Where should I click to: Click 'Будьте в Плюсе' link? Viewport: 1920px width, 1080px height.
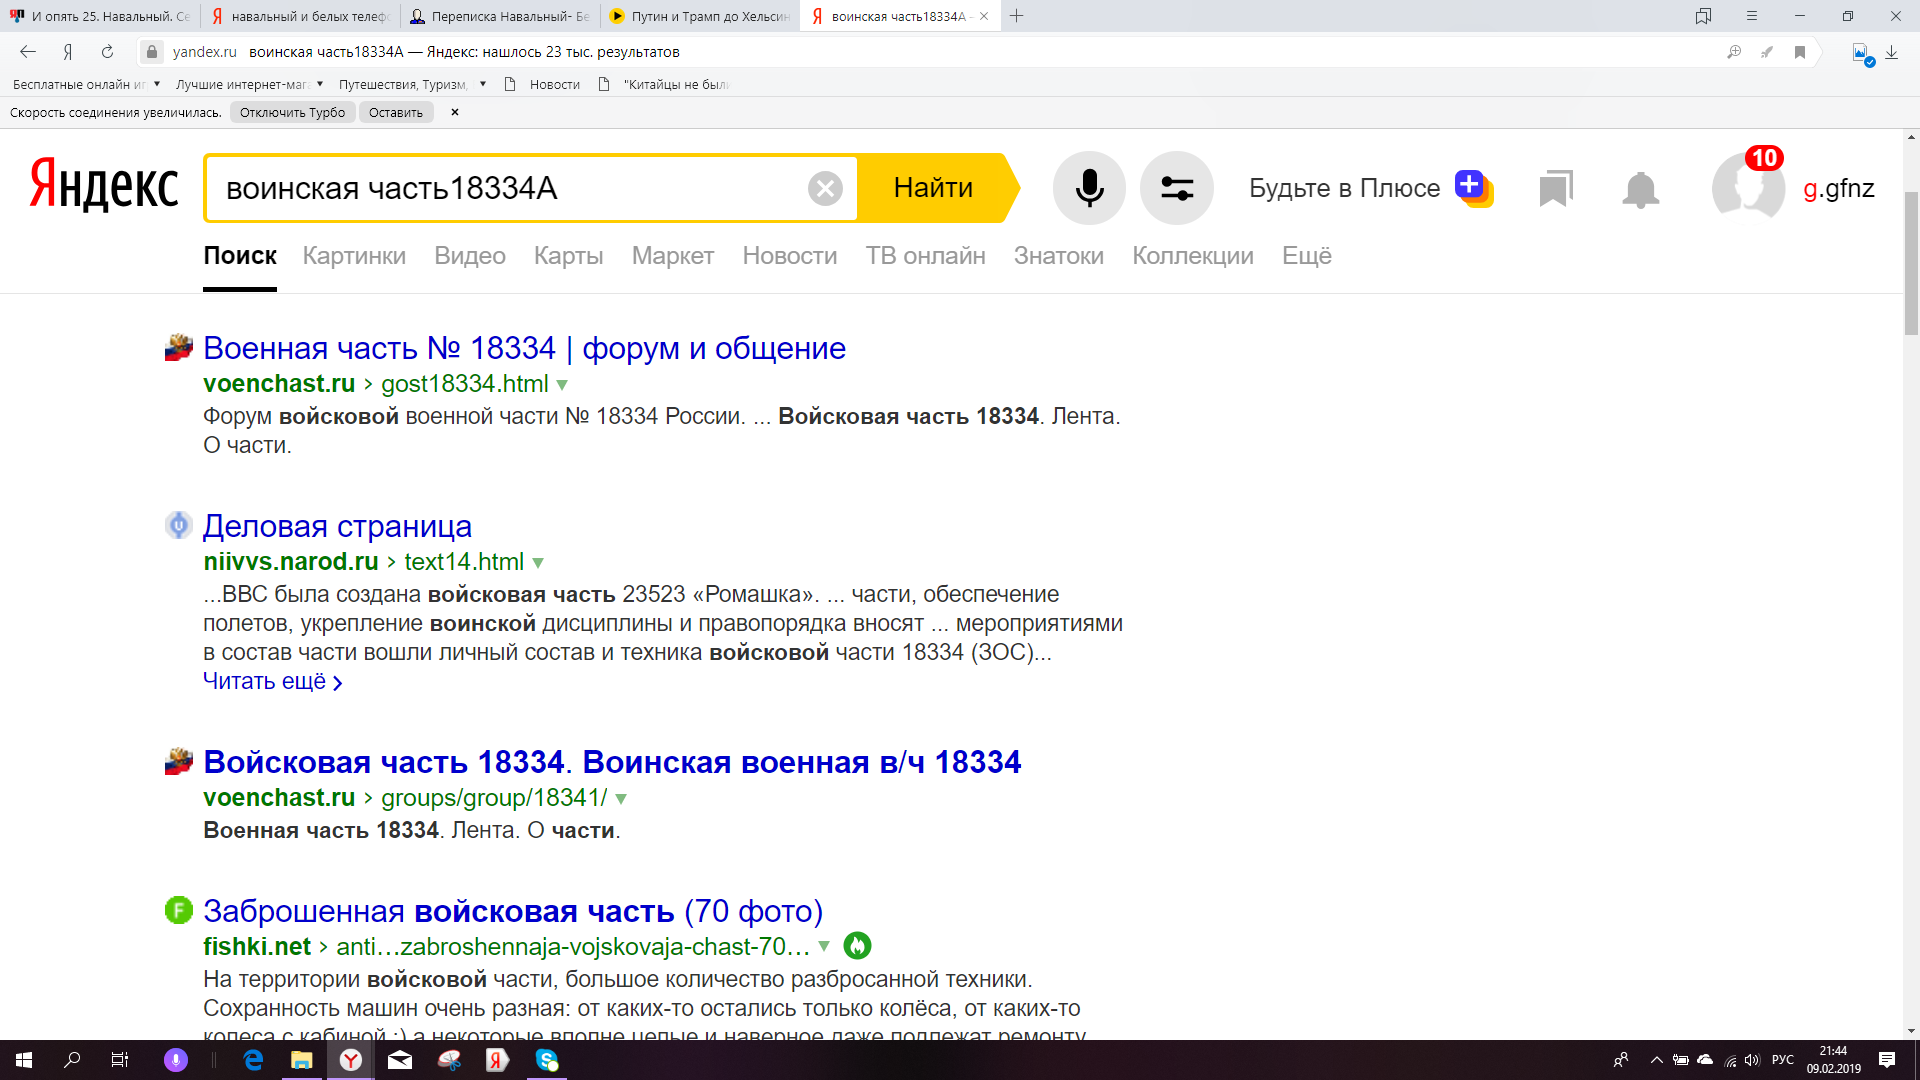[1344, 188]
